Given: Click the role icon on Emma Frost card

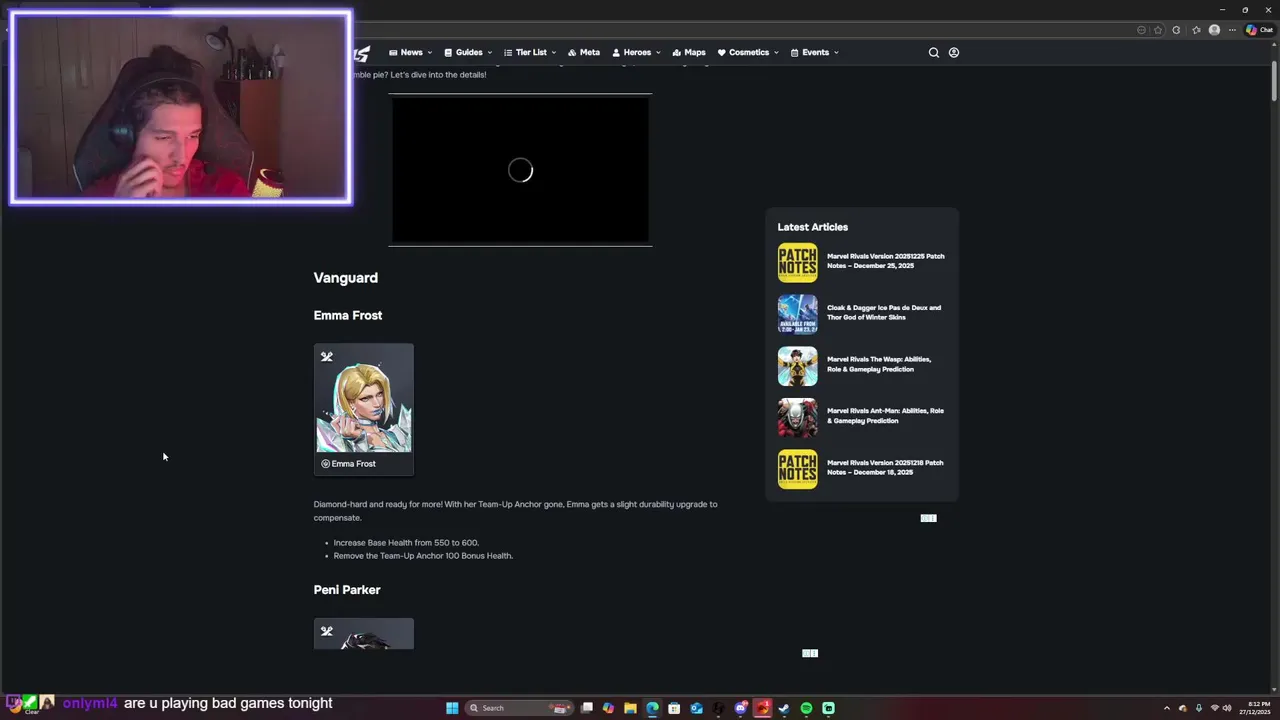Looking at the screenshot, I should point(326,357).
